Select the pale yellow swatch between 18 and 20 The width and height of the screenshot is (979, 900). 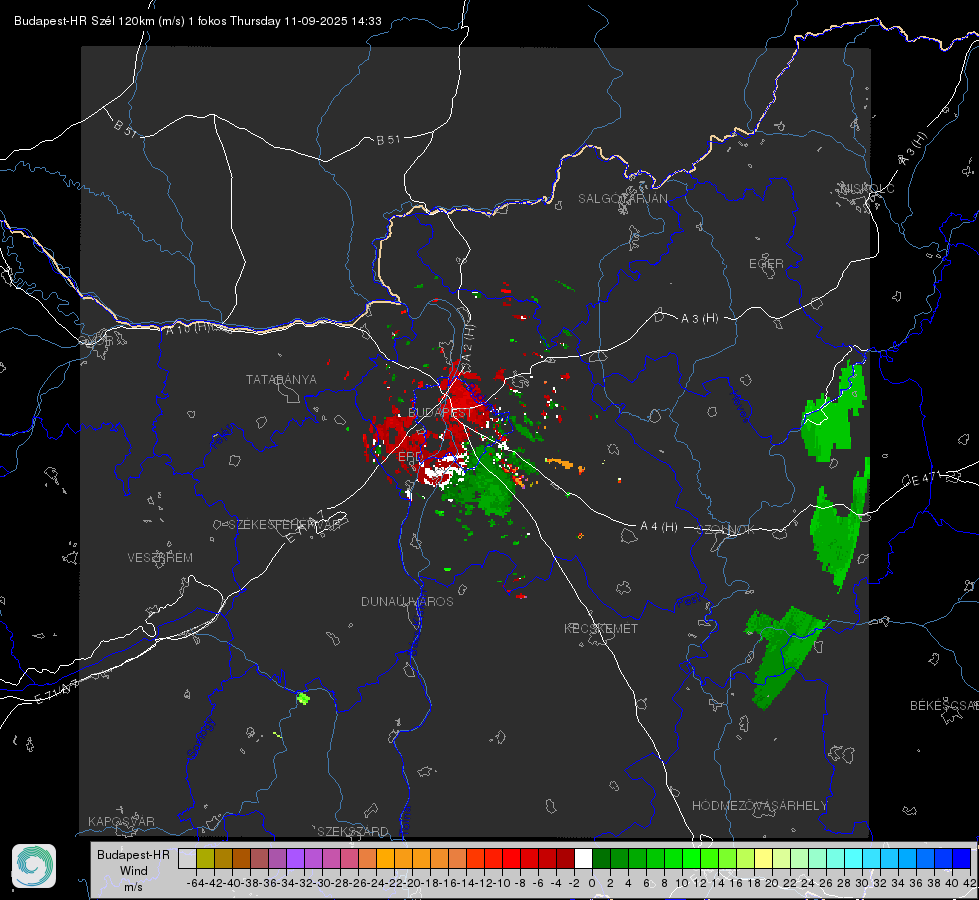click(x=763, y=858)
